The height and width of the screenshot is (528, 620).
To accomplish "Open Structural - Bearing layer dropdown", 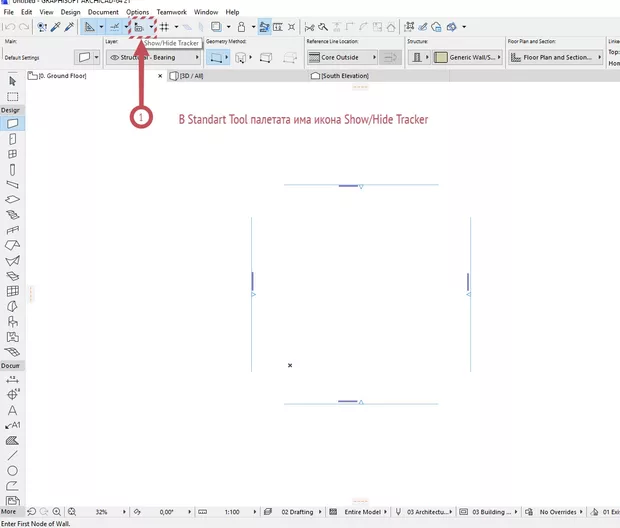I will click(154, 58).
